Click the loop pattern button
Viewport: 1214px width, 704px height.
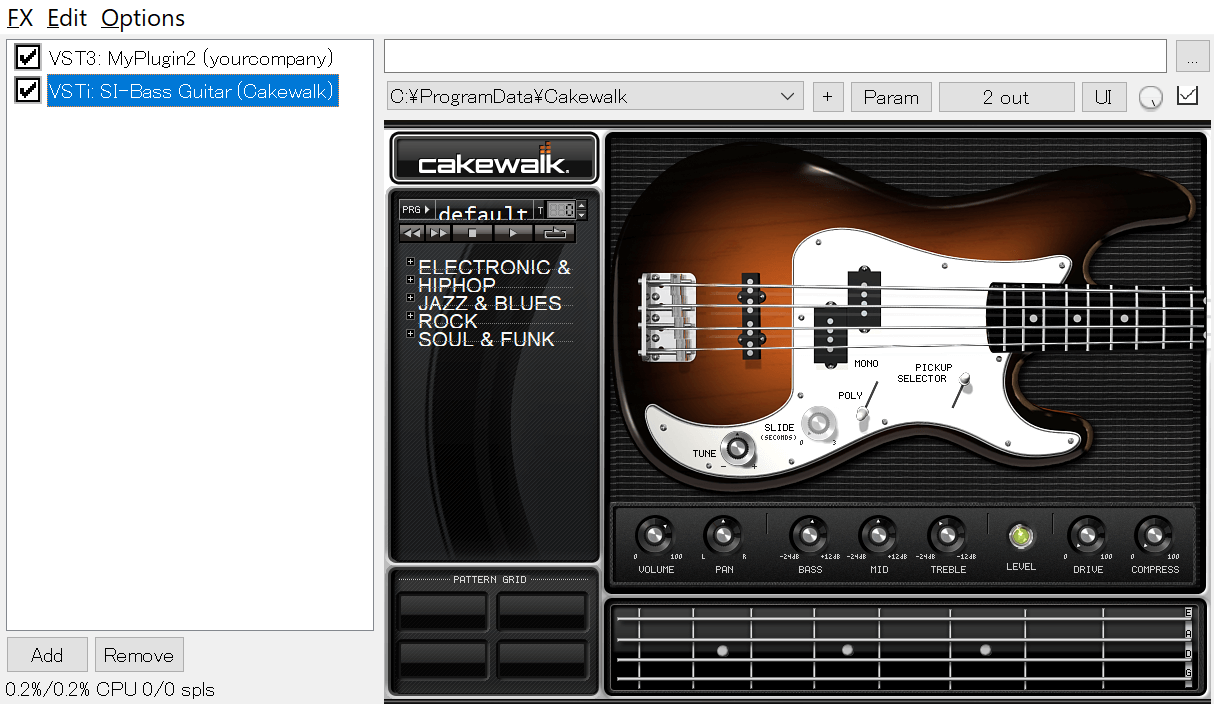555,233
